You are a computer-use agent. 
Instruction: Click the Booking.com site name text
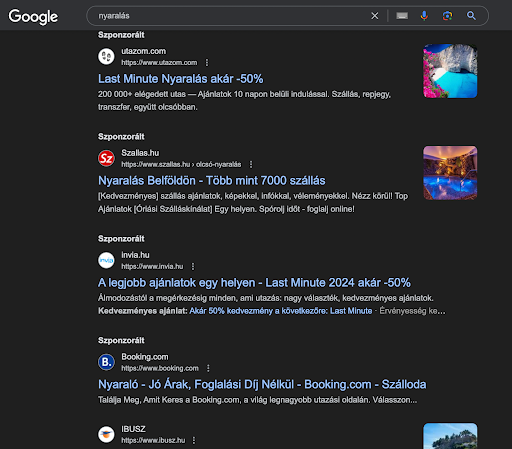point(145,357)
